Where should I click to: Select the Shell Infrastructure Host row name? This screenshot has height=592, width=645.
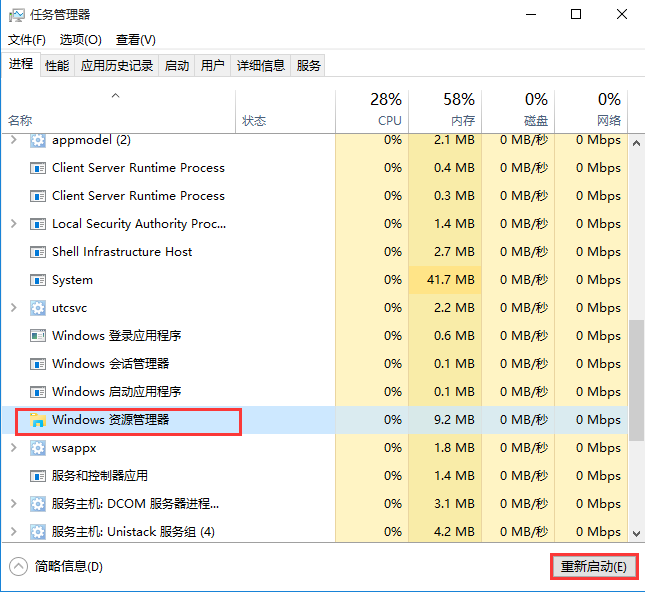click(x=122, y=252)
